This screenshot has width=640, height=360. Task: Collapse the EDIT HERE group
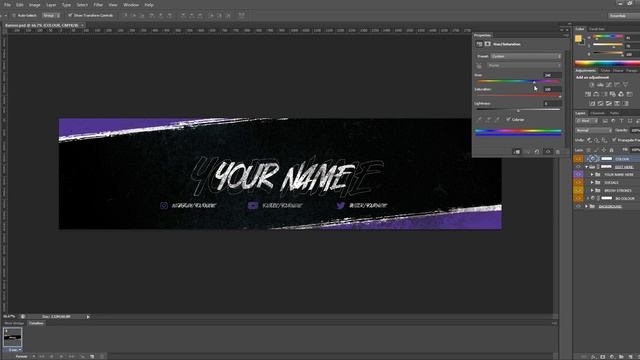point(587,167)
